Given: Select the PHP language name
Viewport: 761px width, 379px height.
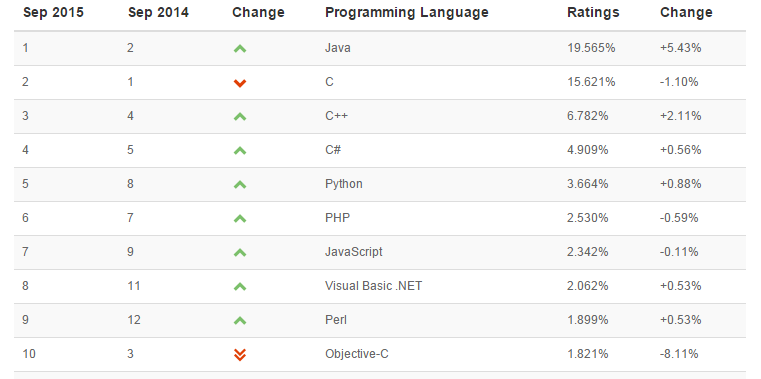Looking at the screenshot, I should pos(337,218).
